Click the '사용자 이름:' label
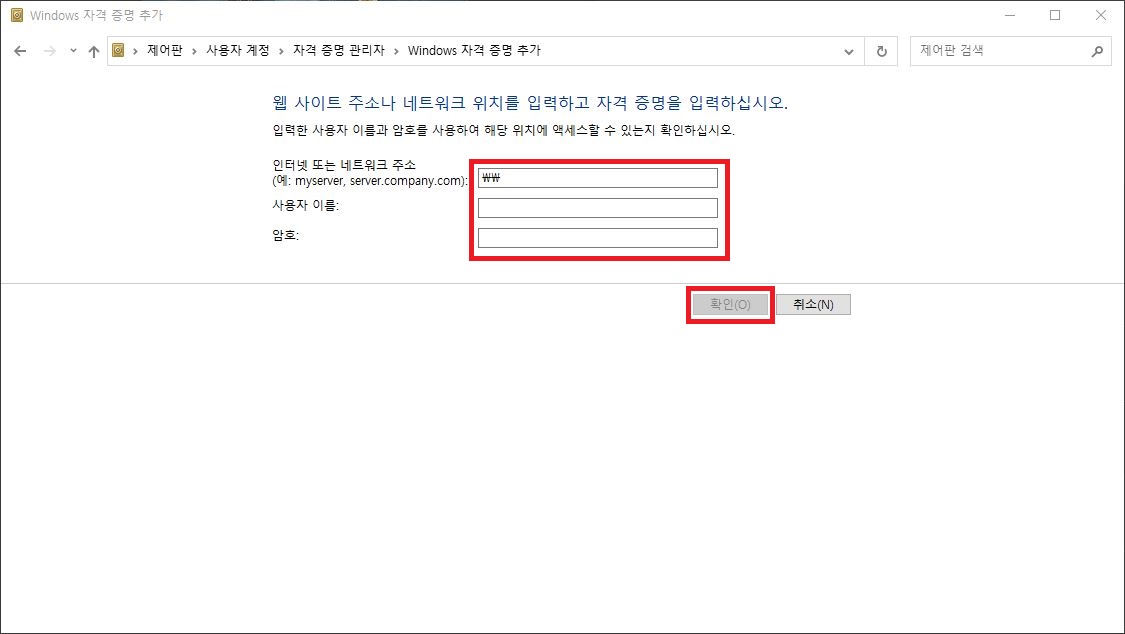 point(306,205)
